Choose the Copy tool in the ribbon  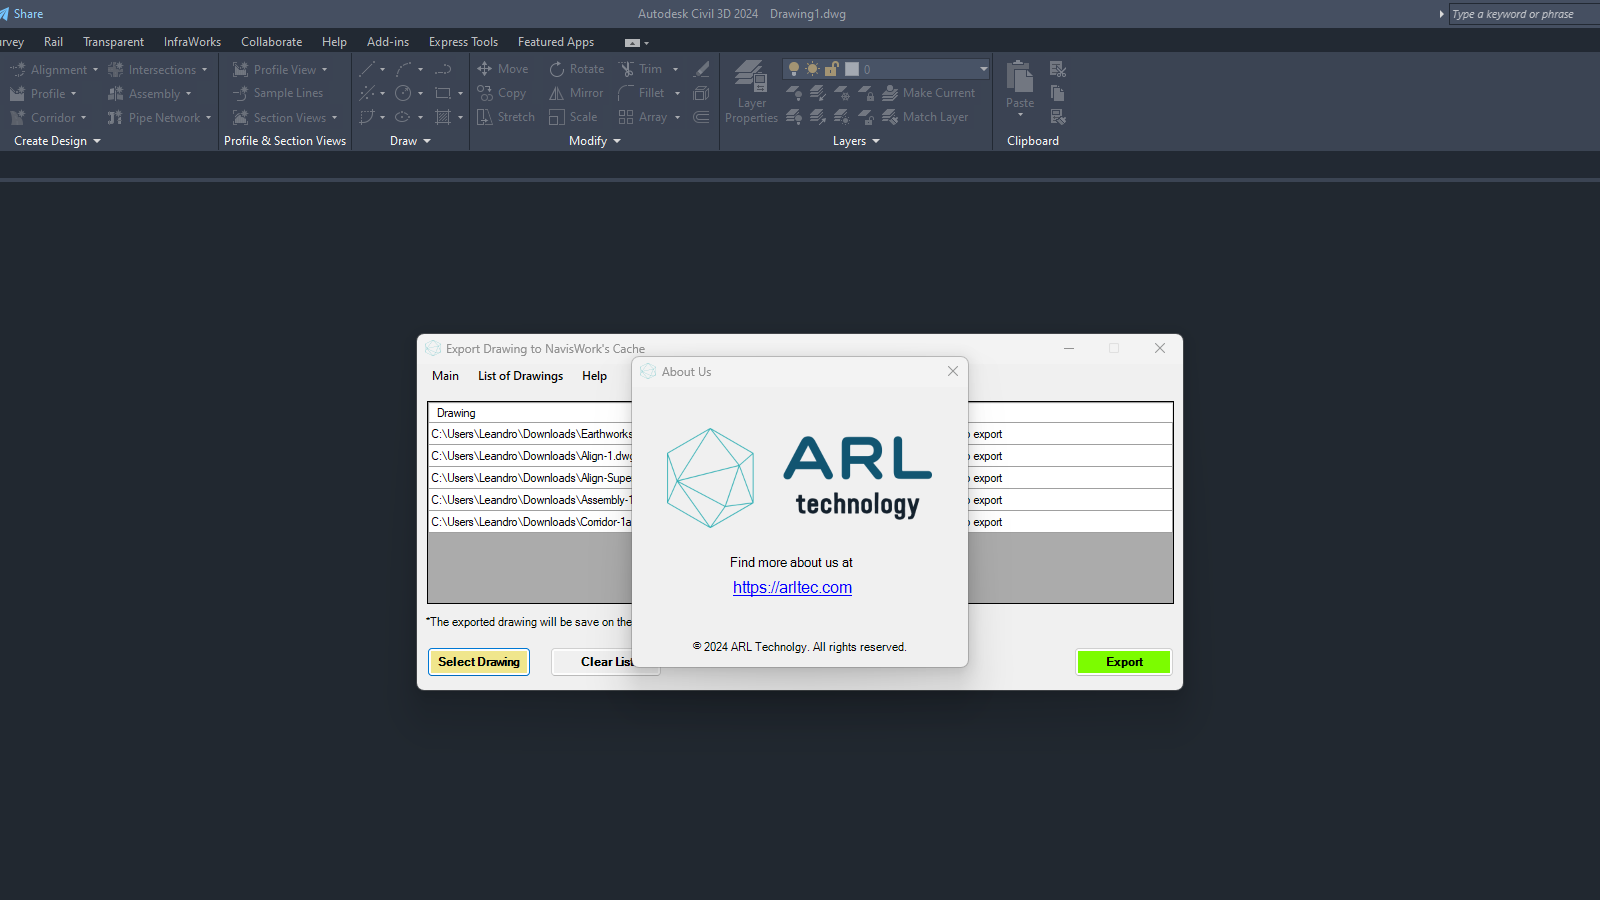click(x=502, y=93)
